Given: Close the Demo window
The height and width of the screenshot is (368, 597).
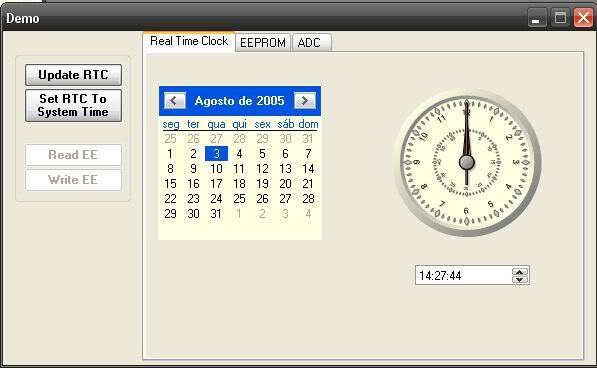Looking at the screenshot, I should [583, 18].
